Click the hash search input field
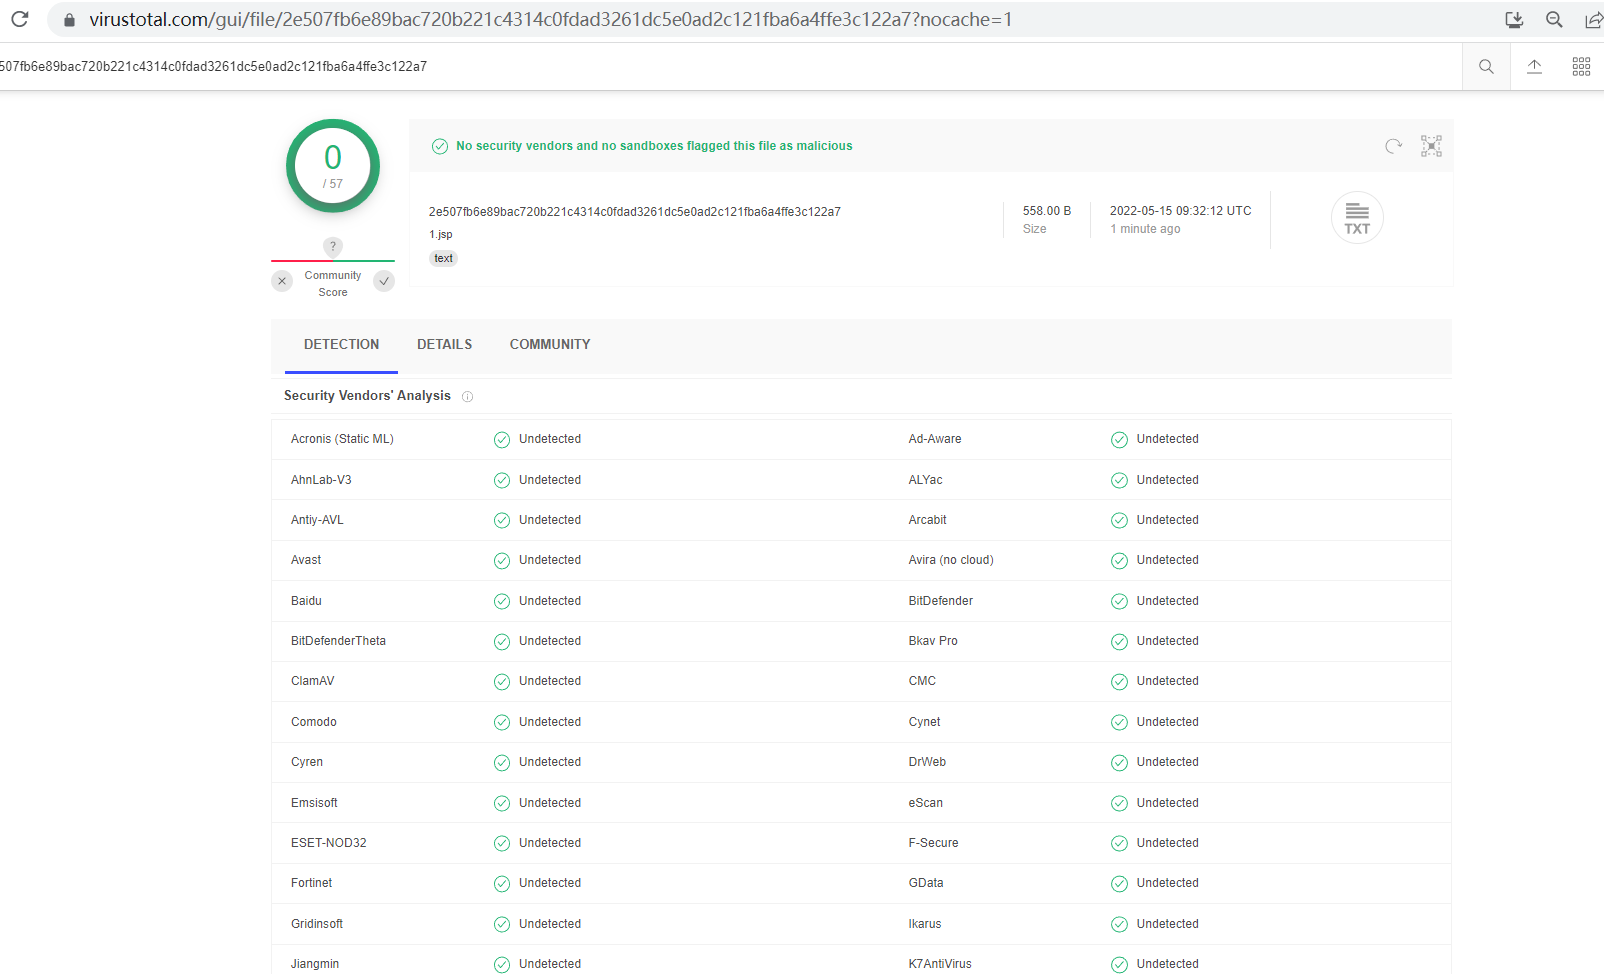This screenshot has height=974, width=1604. tap(730, 67)
